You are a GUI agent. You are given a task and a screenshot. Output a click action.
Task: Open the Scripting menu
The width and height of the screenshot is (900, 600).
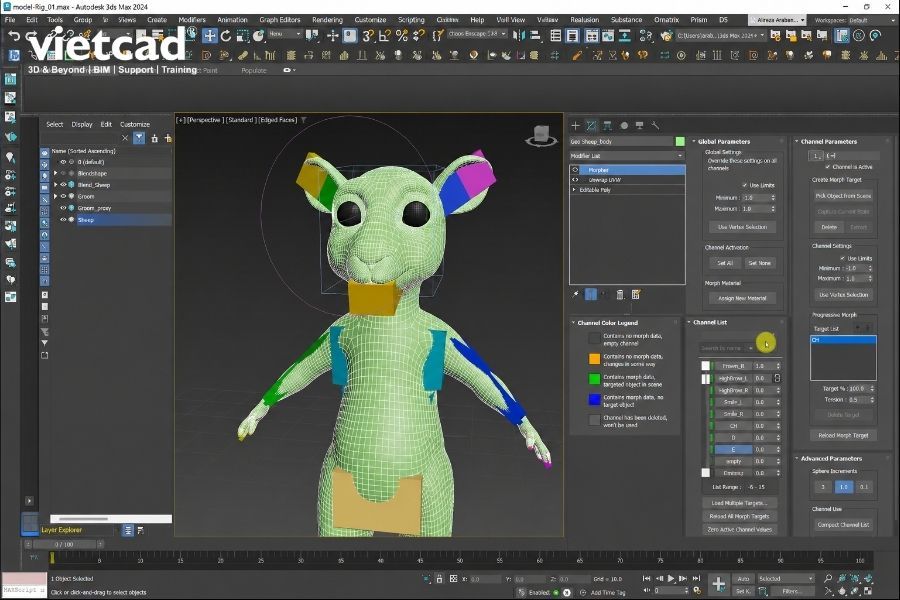(x=411, y=20)
